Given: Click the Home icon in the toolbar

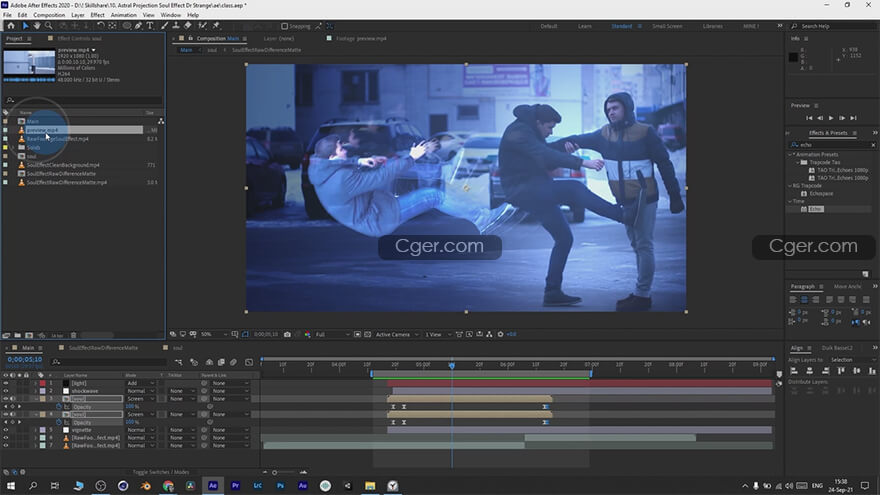Looking at the screenshot, I should tap(11, 26).
